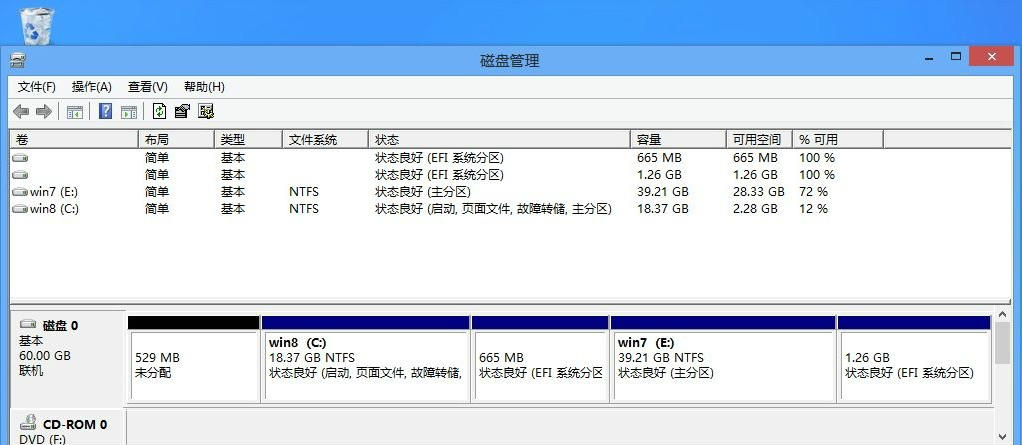Sort by the 类型 column header
The image size is (1022, 445).
click(248, 139)
